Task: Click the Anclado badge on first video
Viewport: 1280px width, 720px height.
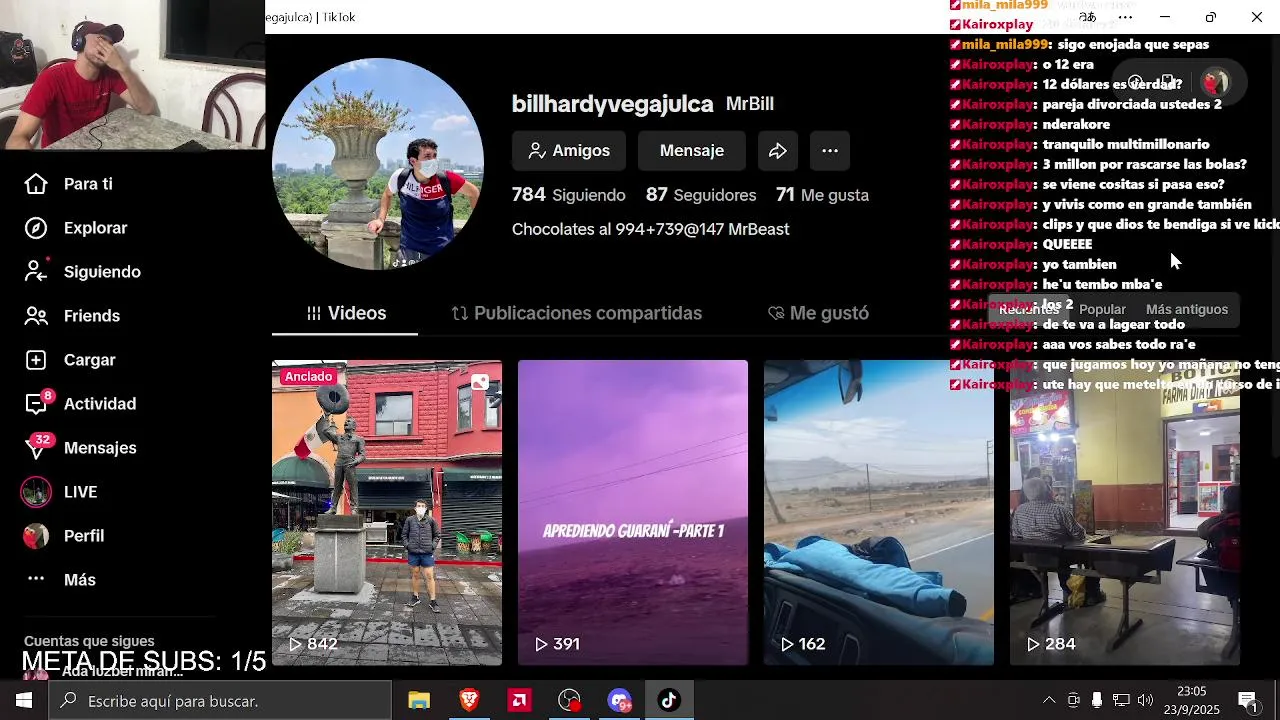Action: click(x=308, y=376)
